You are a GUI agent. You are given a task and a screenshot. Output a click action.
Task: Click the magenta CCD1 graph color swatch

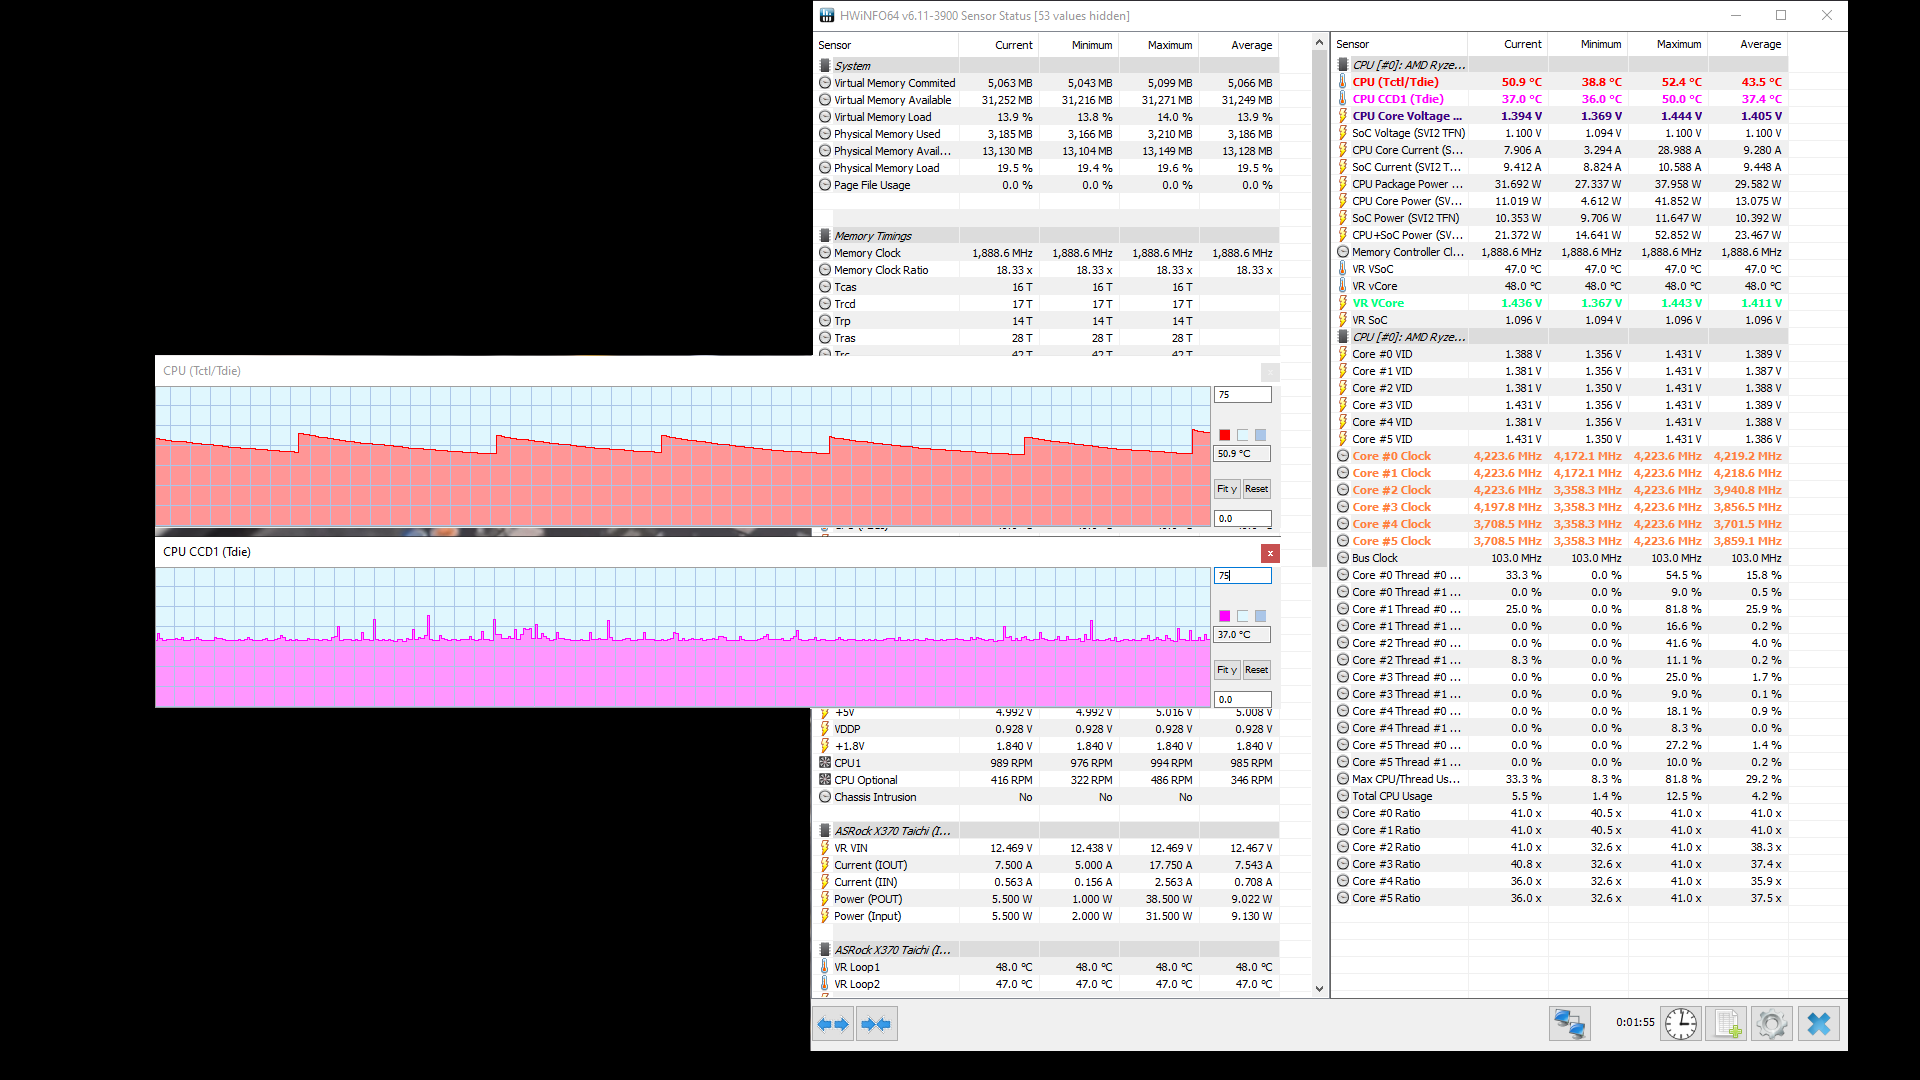pos(1224,616)
